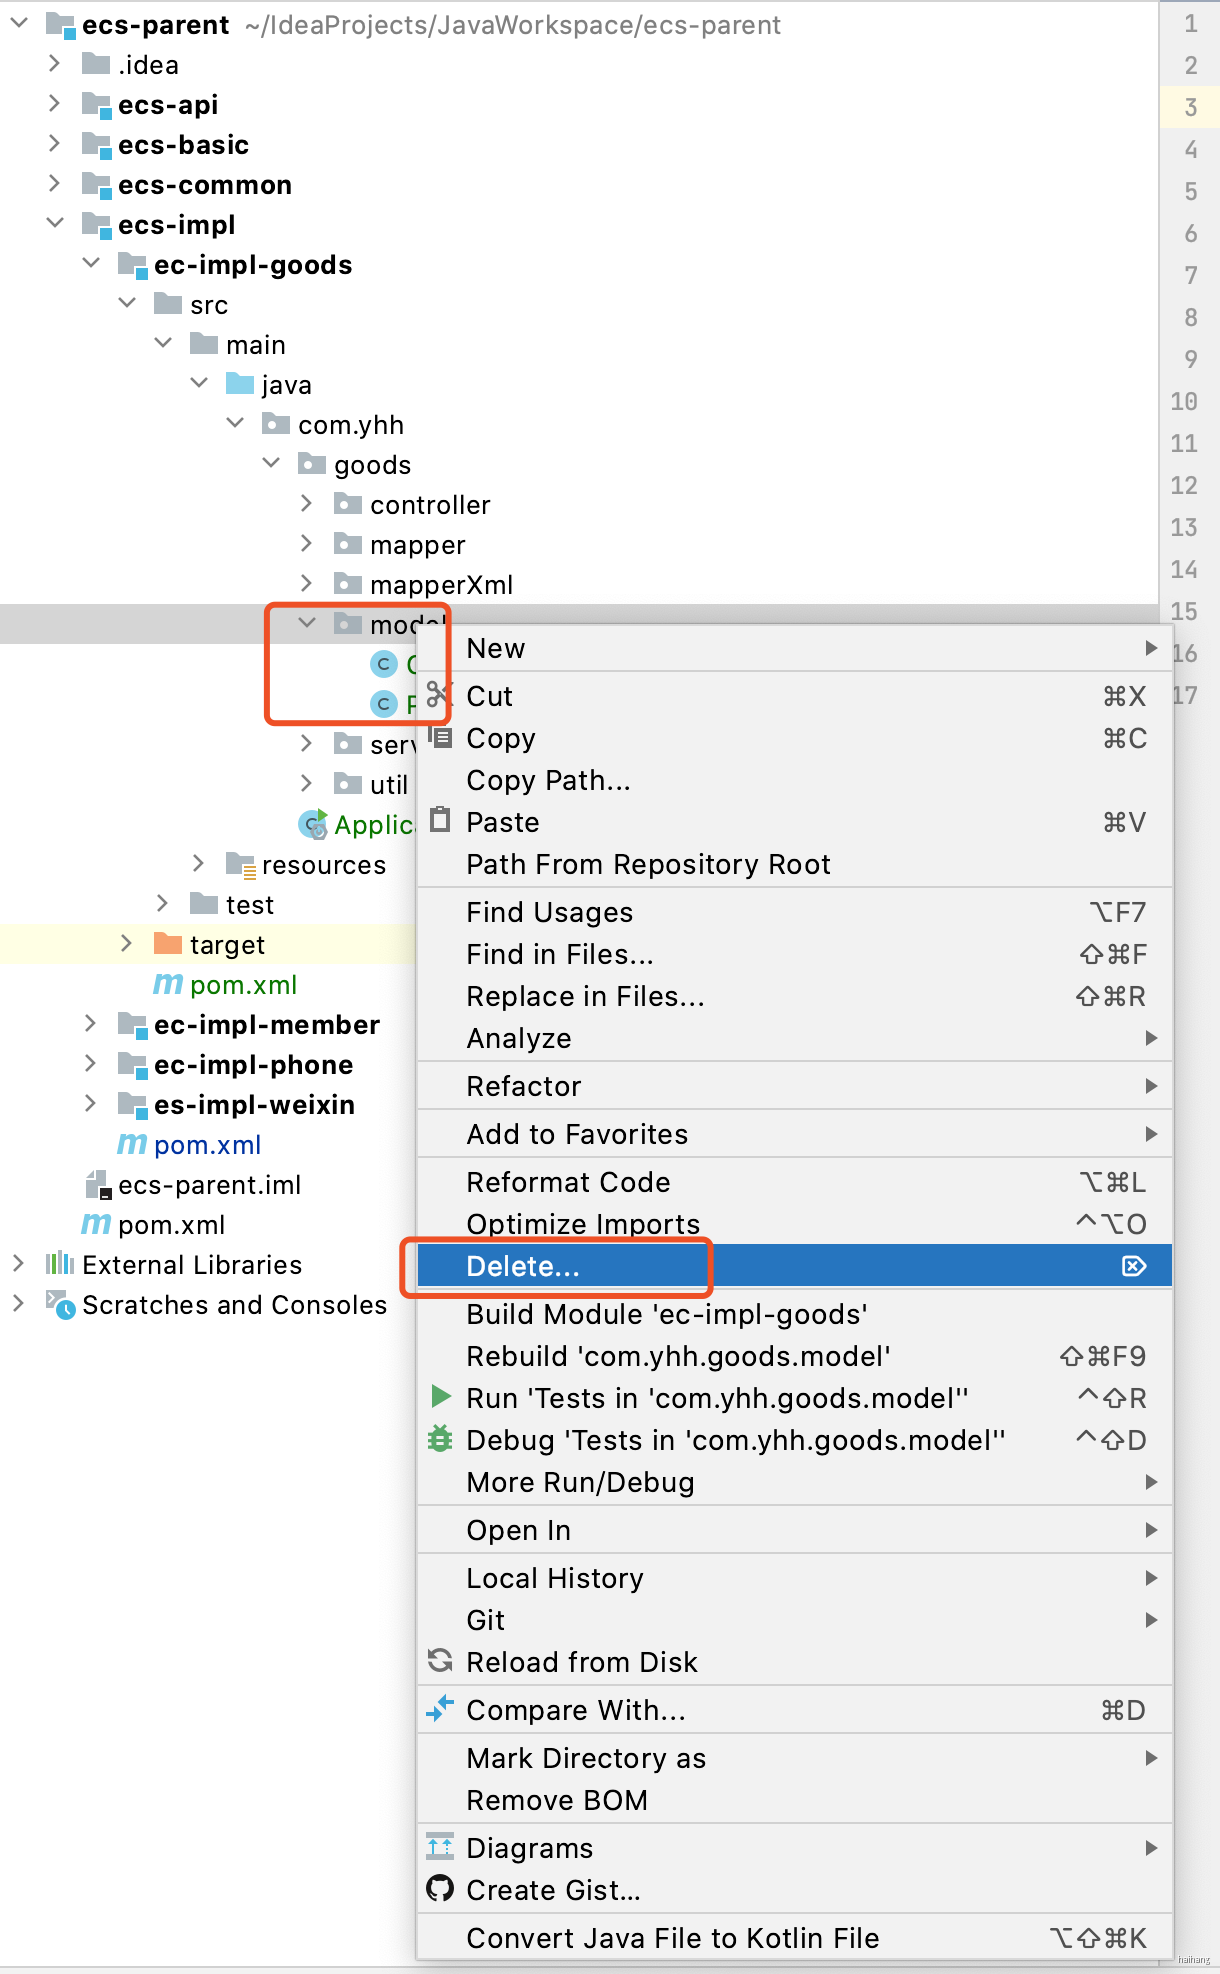The image size is (1220, 1974).
Task: Choose Delete... from the context menu
Action: click(523, 1266)
